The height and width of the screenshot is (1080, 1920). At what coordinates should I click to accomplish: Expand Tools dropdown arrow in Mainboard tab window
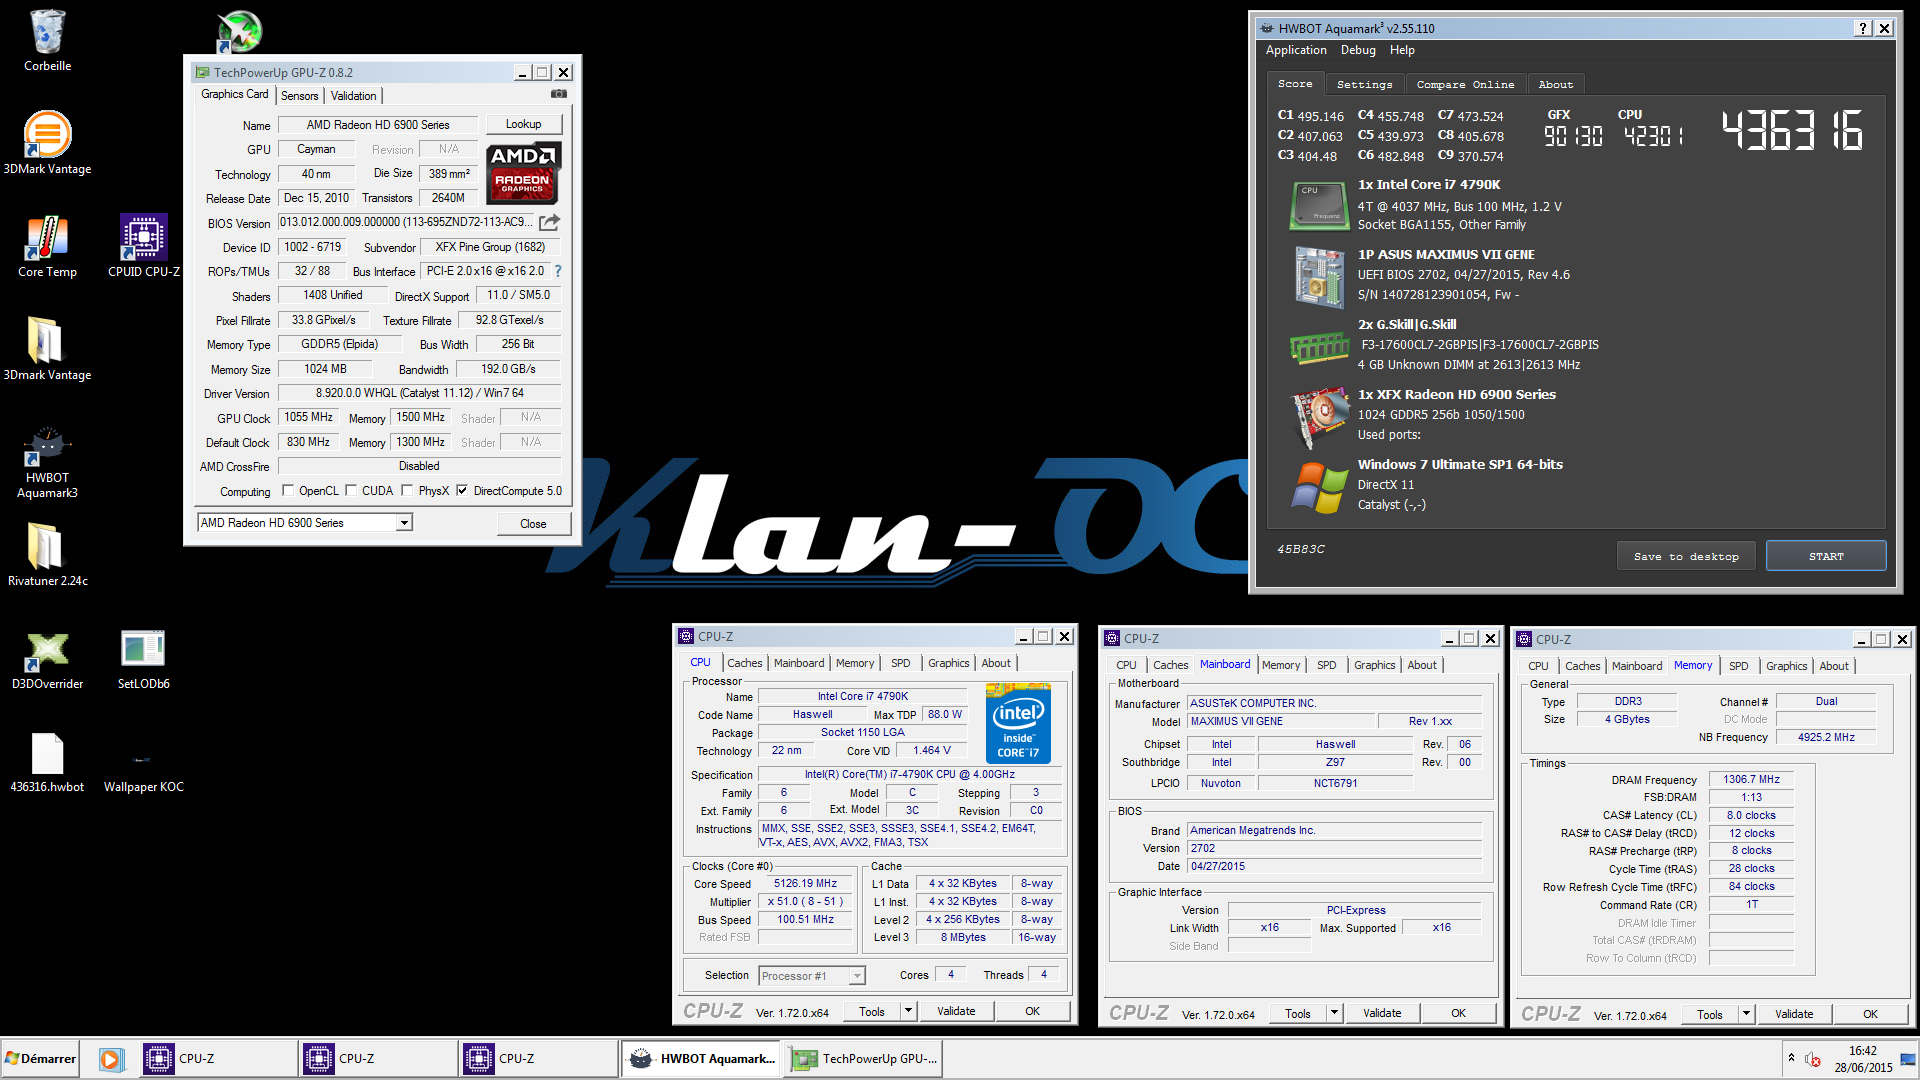(x=1334, y=1013)
